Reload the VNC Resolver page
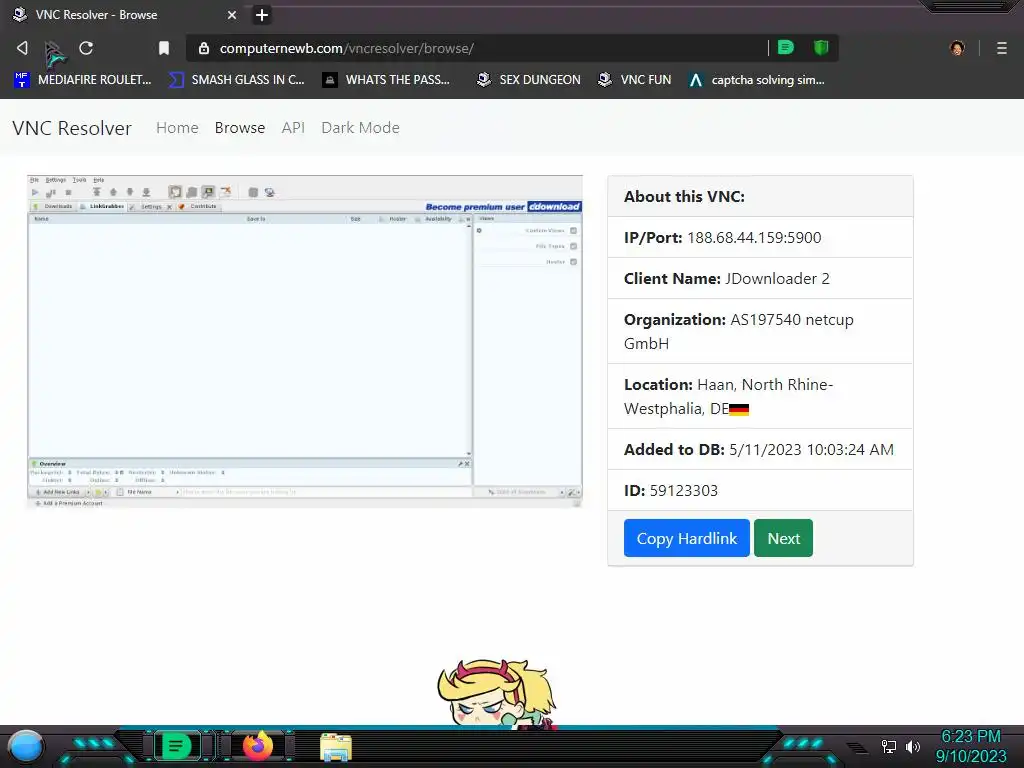The image size is (1024, 768). [x=86, y=48]
